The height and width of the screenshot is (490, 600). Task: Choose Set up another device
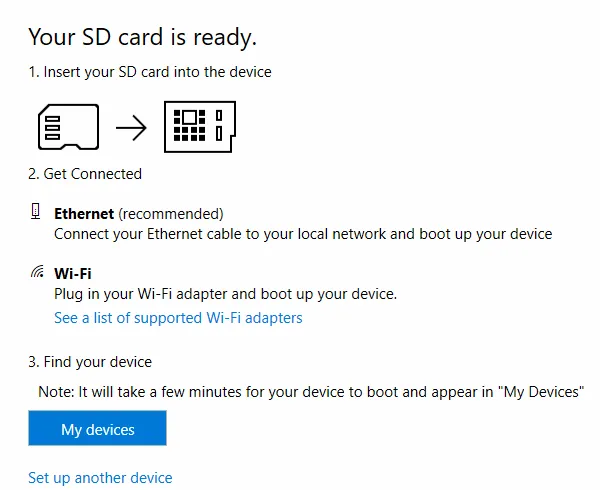point(100,478)
